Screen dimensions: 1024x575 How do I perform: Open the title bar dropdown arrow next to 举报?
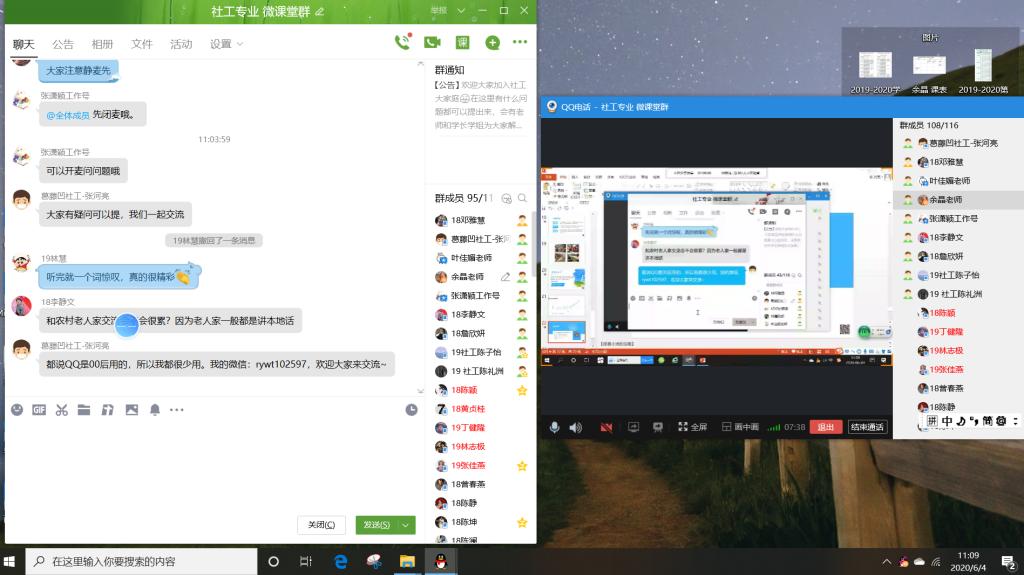(x=461, y=10)
